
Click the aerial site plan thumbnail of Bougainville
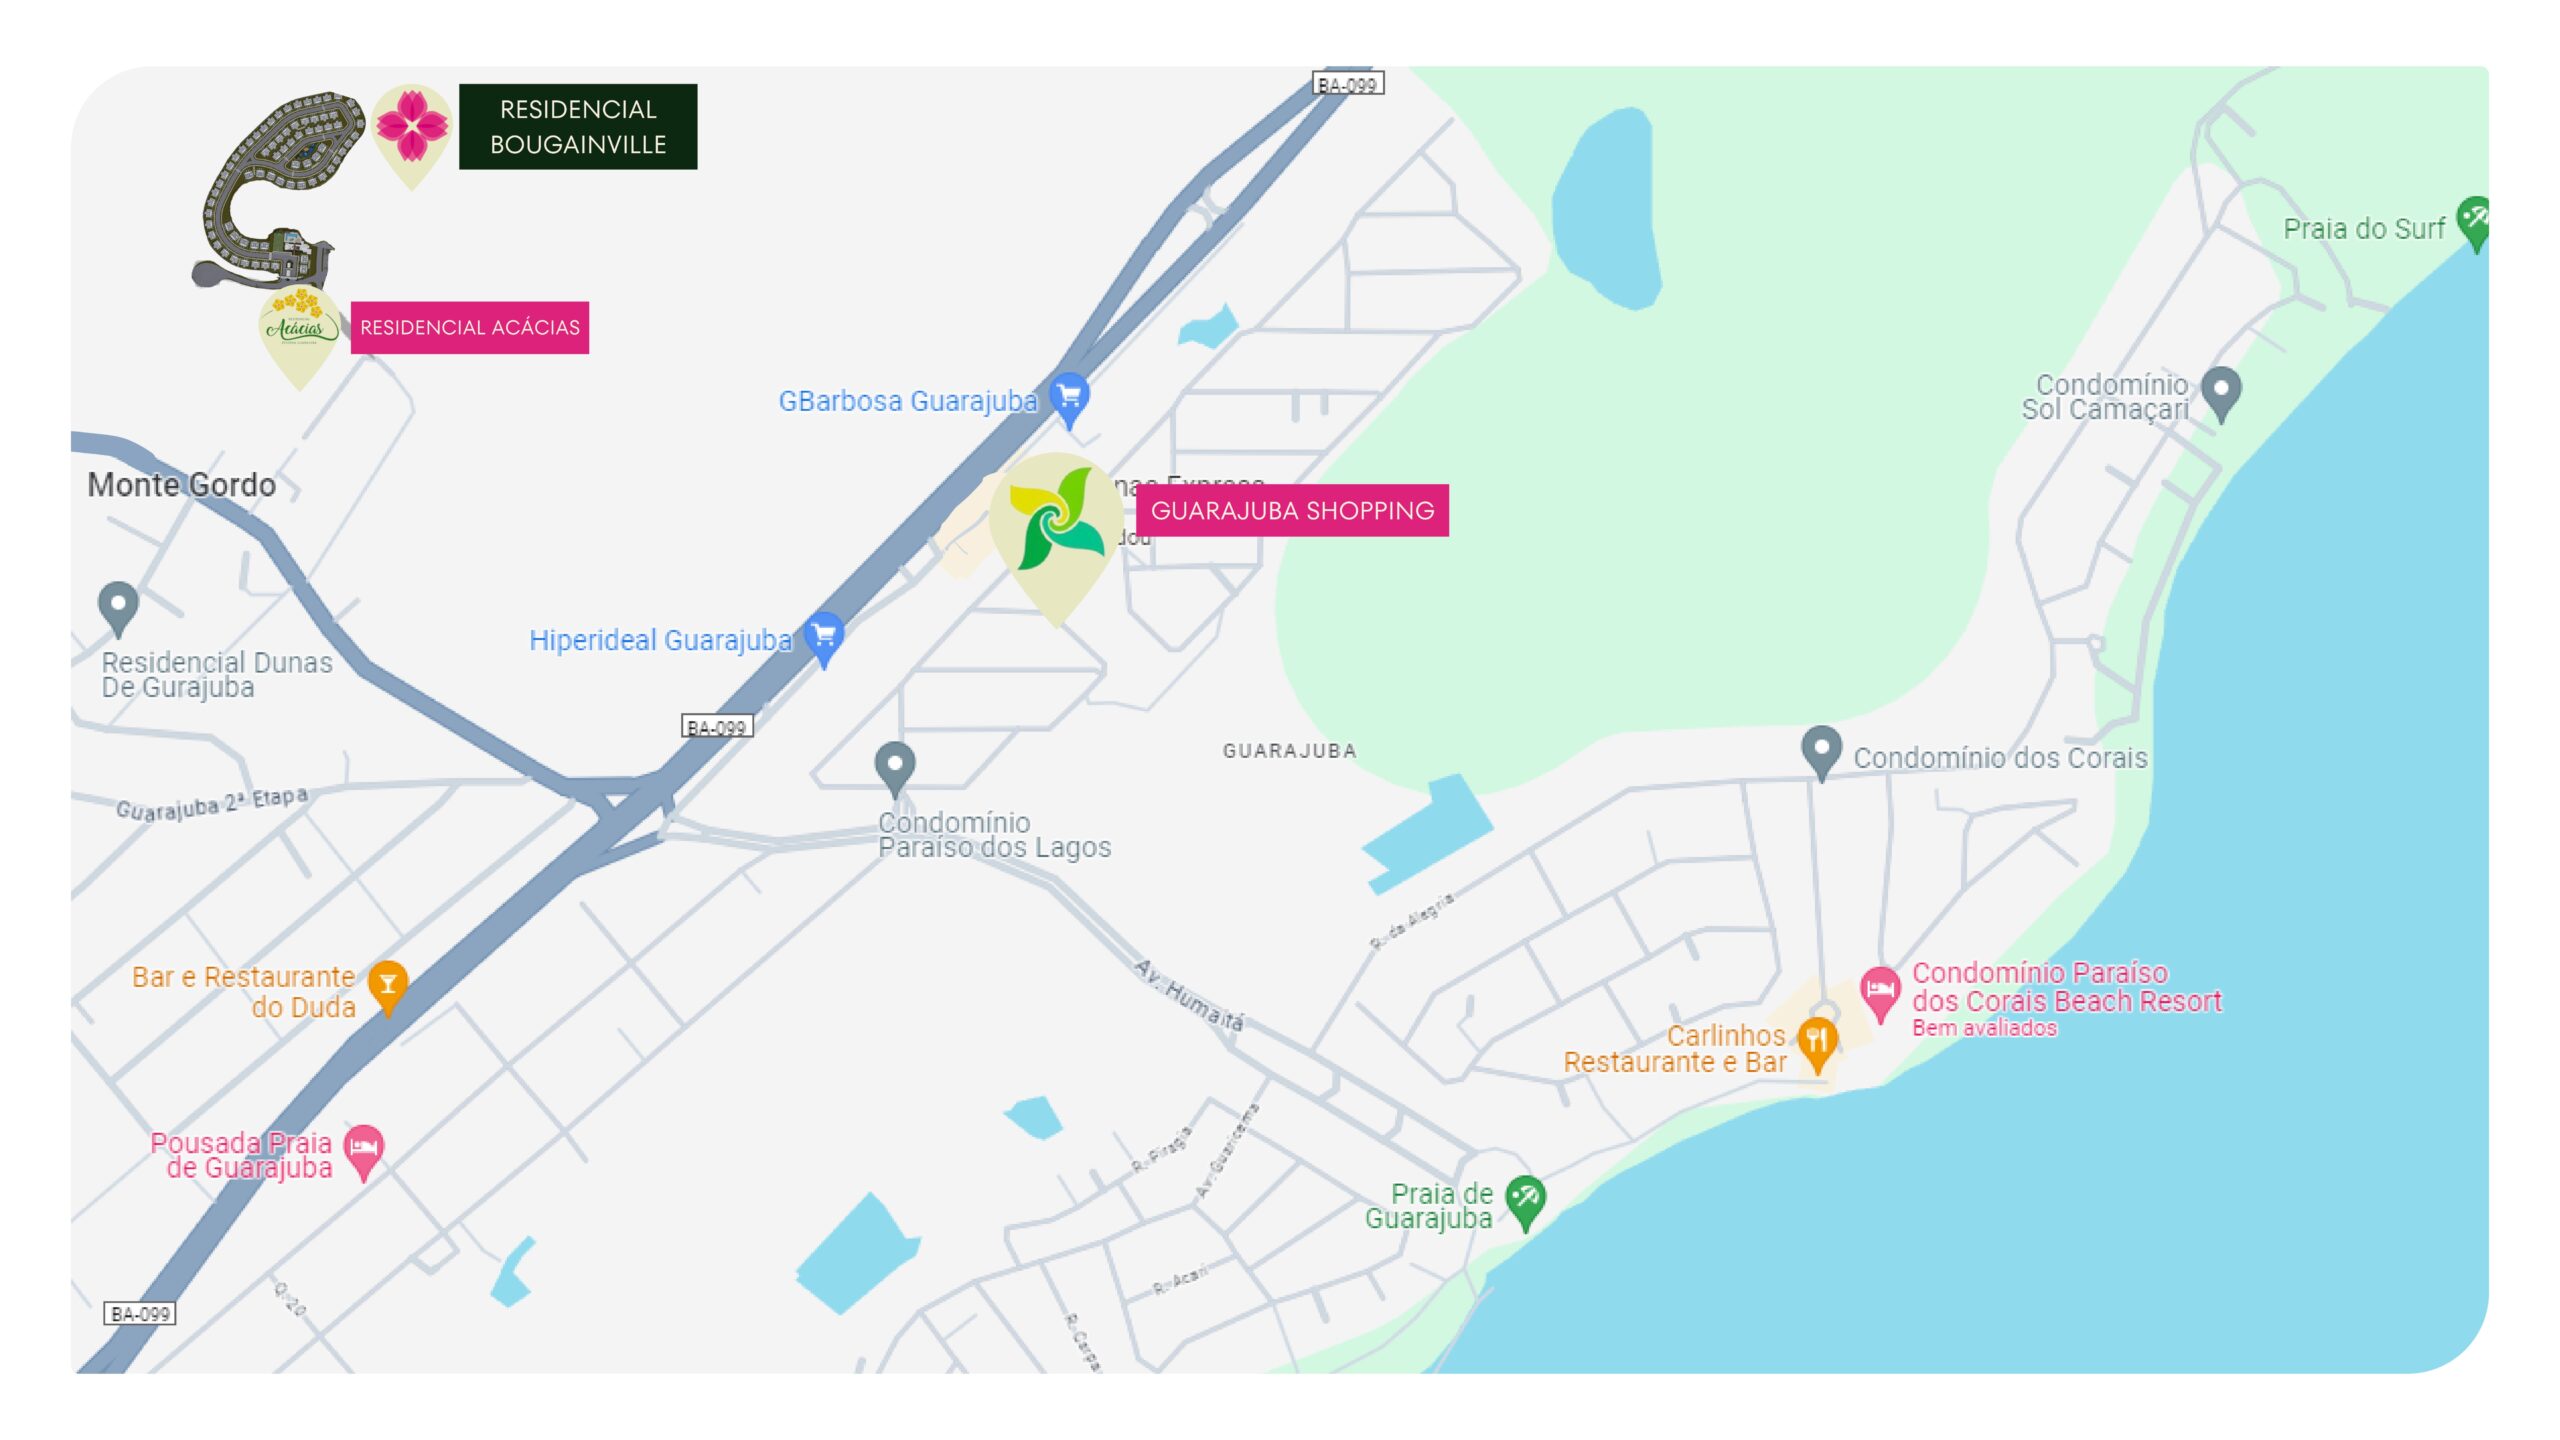click(x=280, y=190)
